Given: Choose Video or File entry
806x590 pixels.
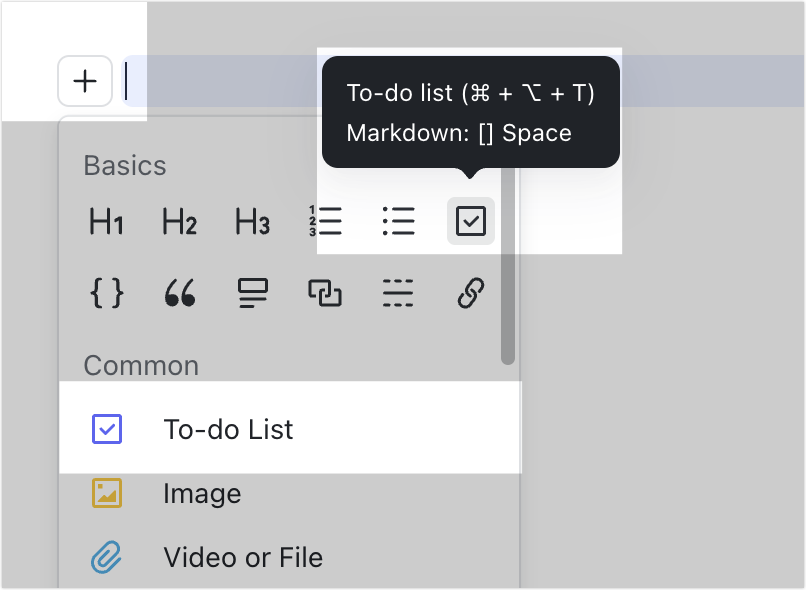Looking at the screenshot, I should pos(243,557).
